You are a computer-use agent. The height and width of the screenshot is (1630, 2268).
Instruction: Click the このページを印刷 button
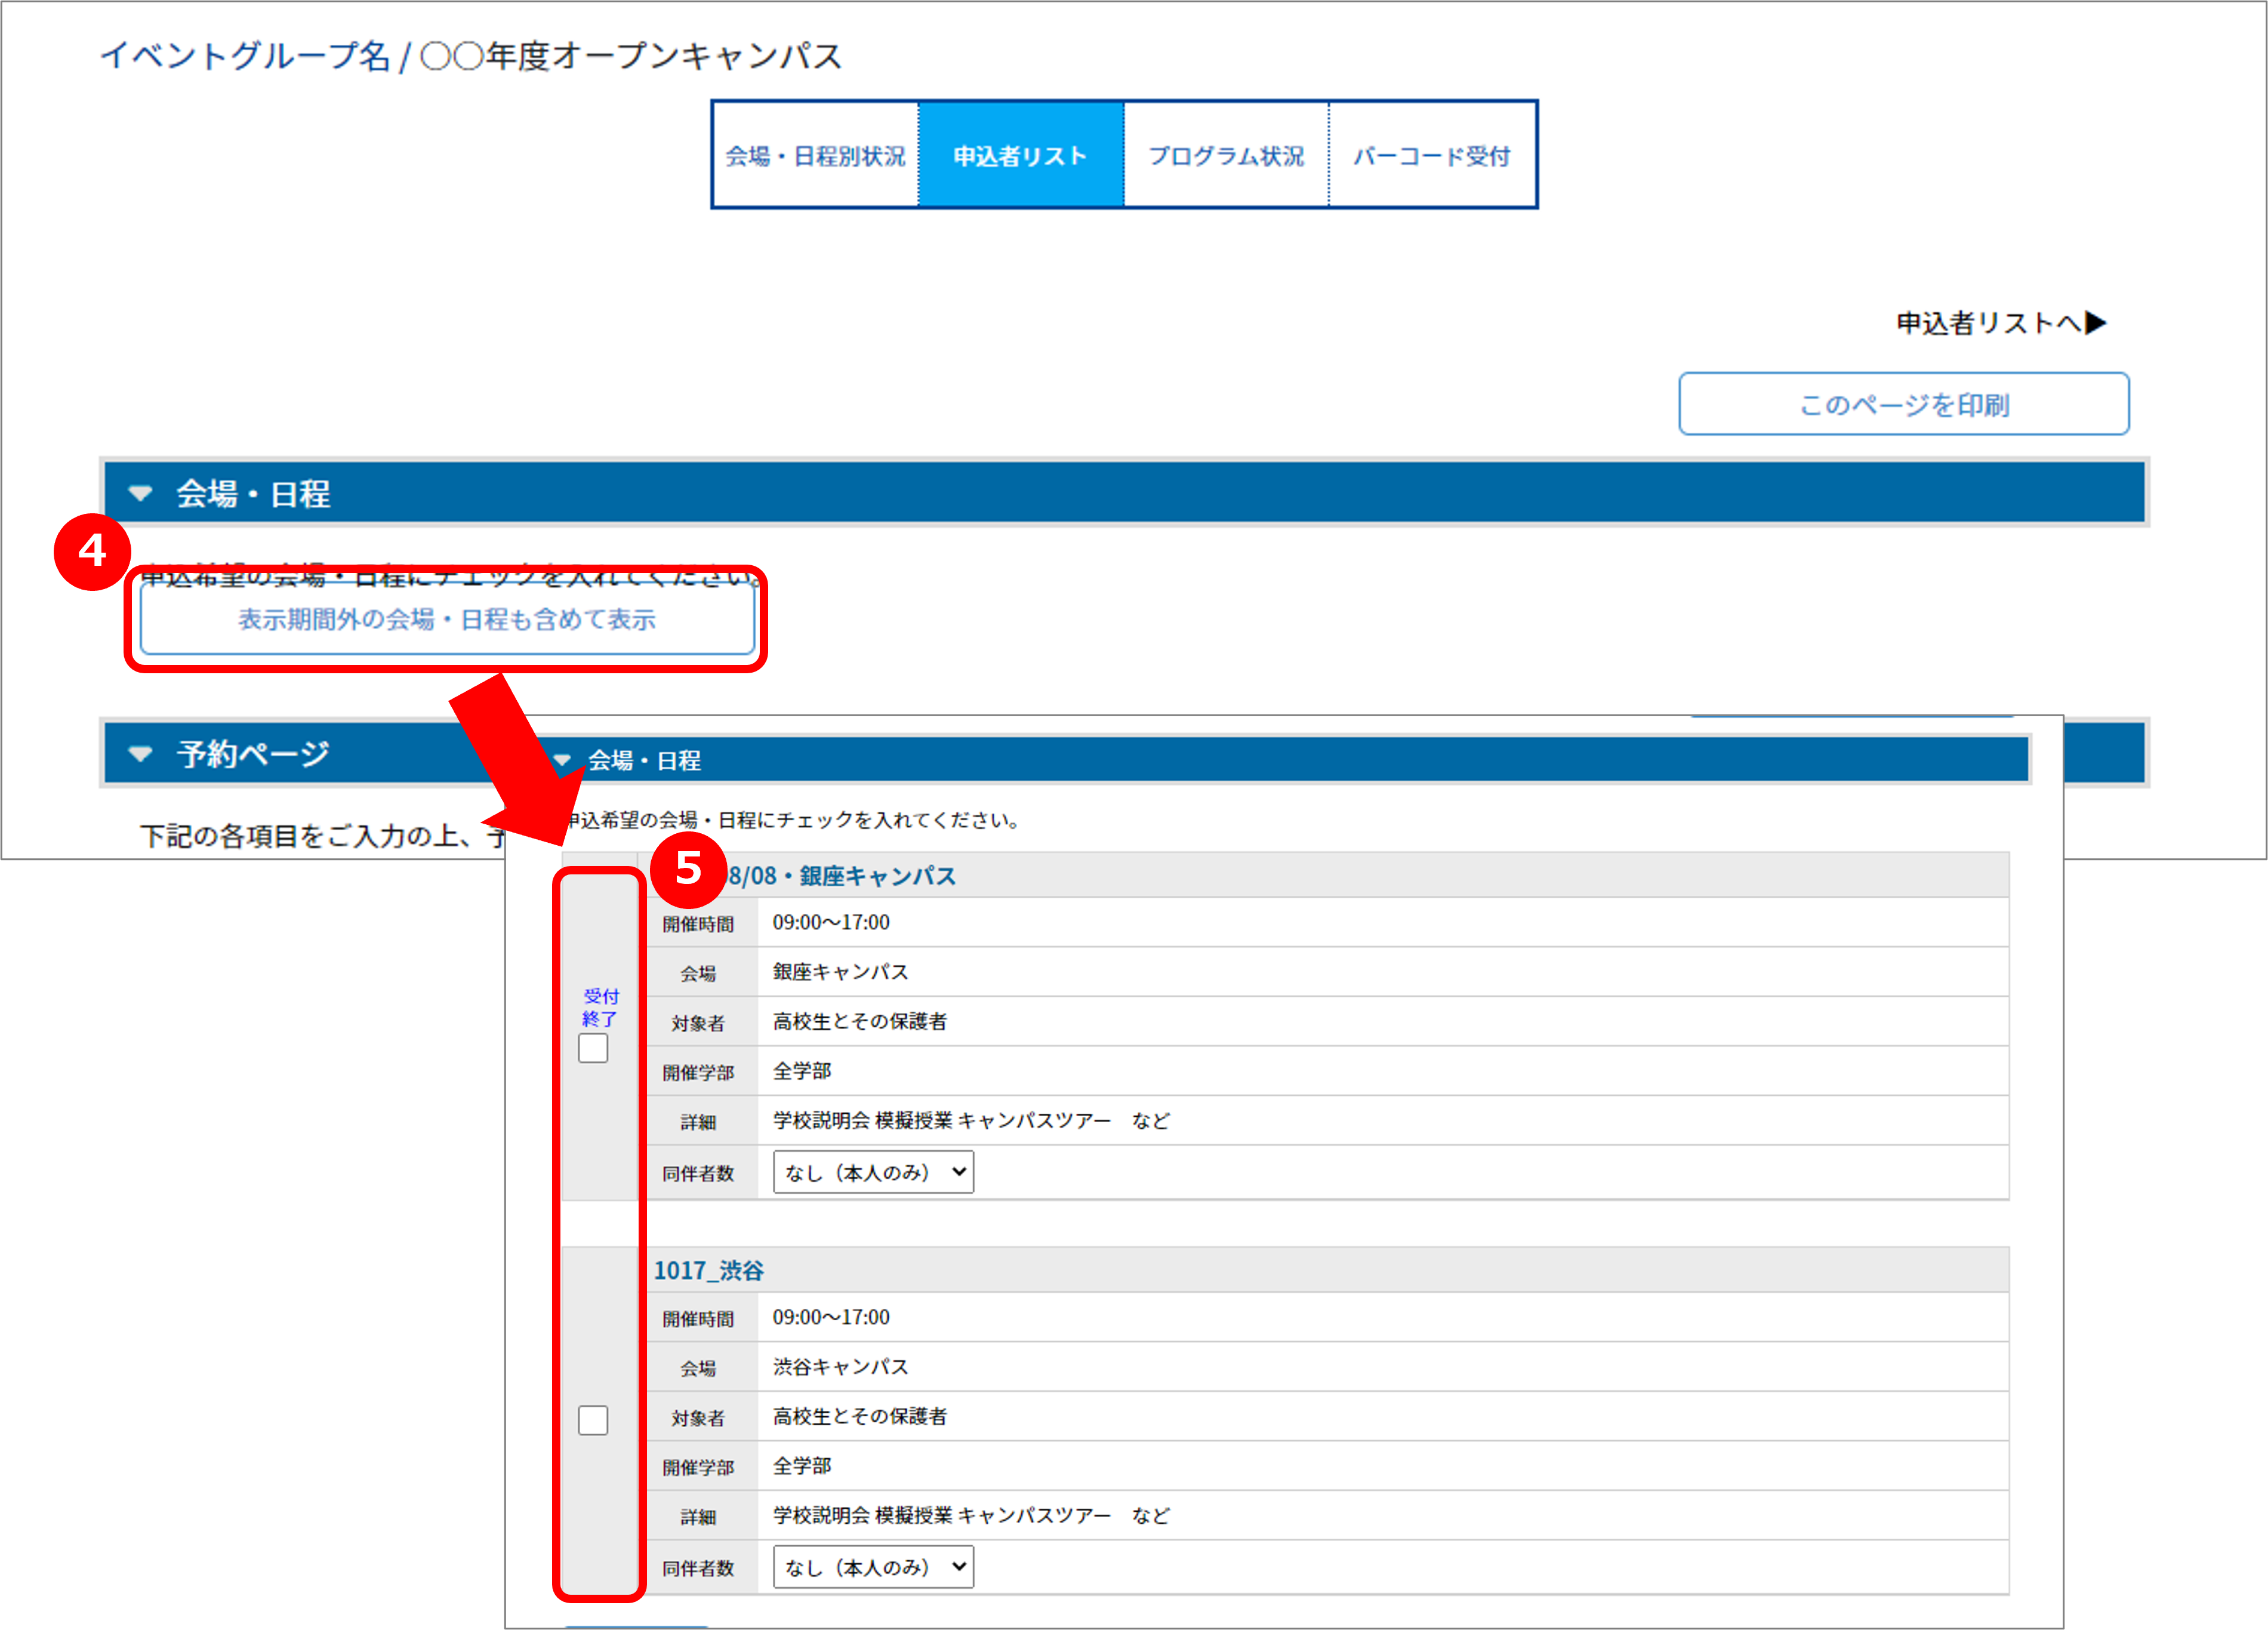tap(1903, 404)
